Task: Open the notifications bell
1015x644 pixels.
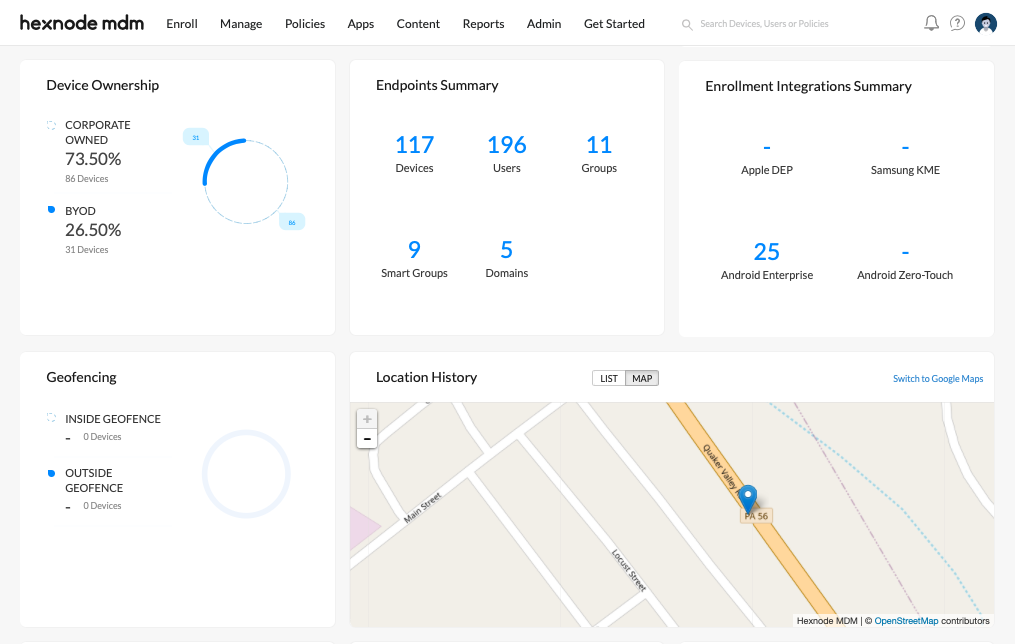Action: click(931, 23)
